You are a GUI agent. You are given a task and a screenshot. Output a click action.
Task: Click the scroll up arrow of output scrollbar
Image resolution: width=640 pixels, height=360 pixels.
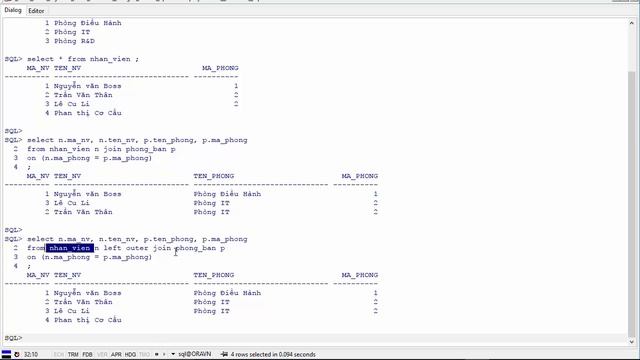[x=631, y=23]
